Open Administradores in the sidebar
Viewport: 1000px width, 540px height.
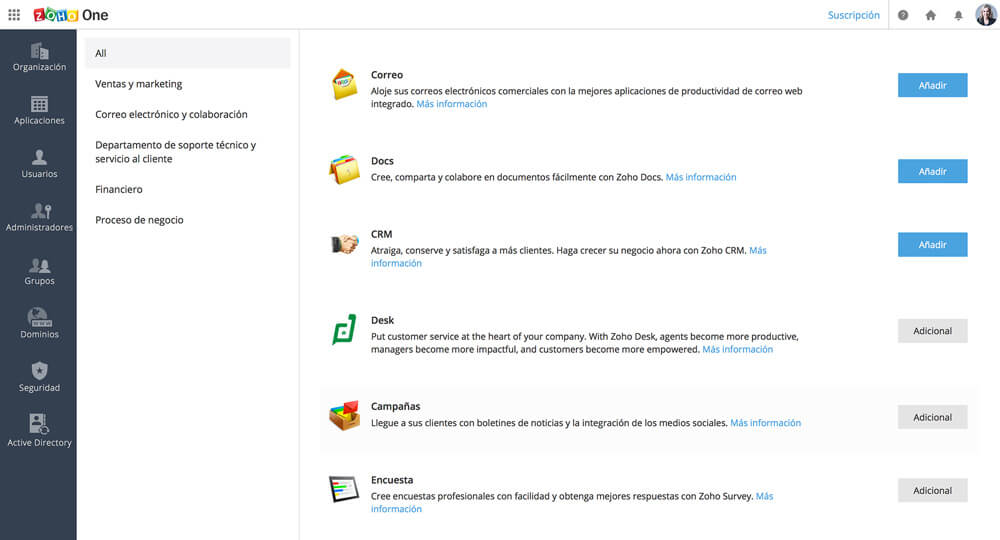point(39,218)
